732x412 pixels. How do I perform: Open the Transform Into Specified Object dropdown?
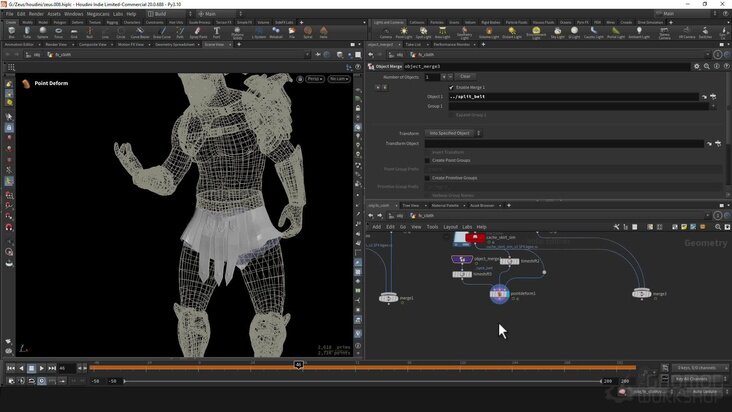[453, 133]
